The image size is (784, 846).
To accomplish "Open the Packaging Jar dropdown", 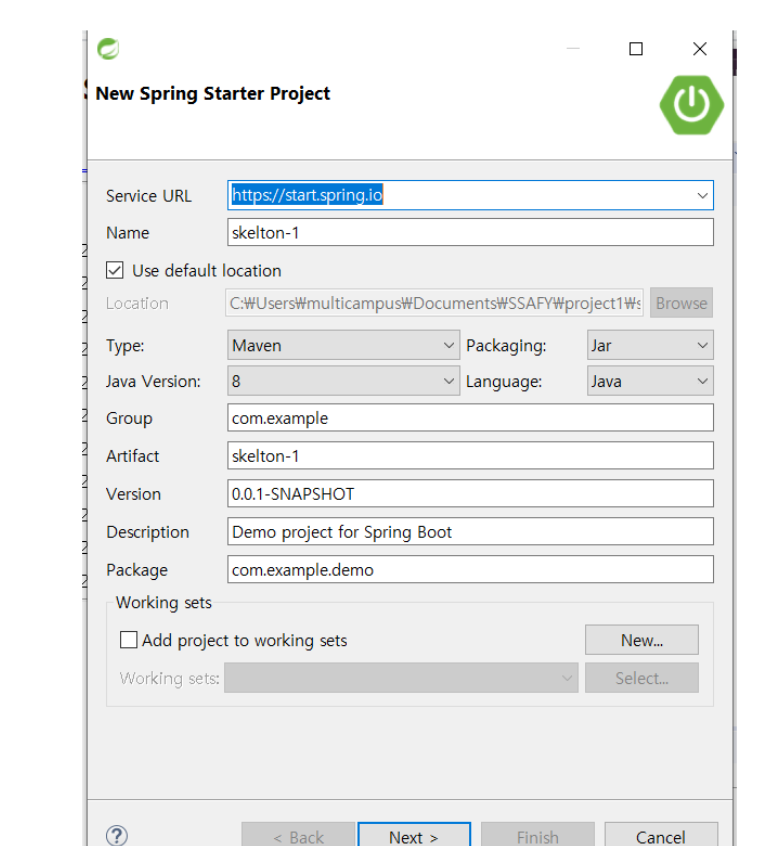I will [x=650, y=345].
